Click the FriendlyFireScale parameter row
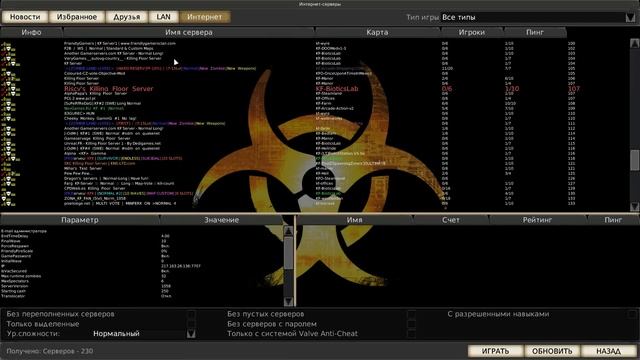Image resolution: width=640 pixels, height=360 pixels. [x=143, y=251]
